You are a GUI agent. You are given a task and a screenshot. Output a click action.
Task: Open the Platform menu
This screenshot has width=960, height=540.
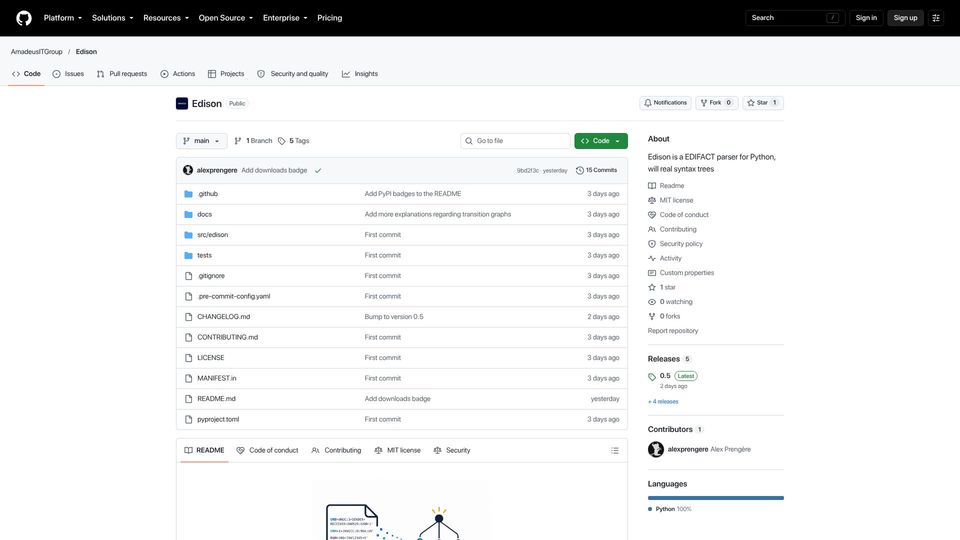click(x=62, y=18)
